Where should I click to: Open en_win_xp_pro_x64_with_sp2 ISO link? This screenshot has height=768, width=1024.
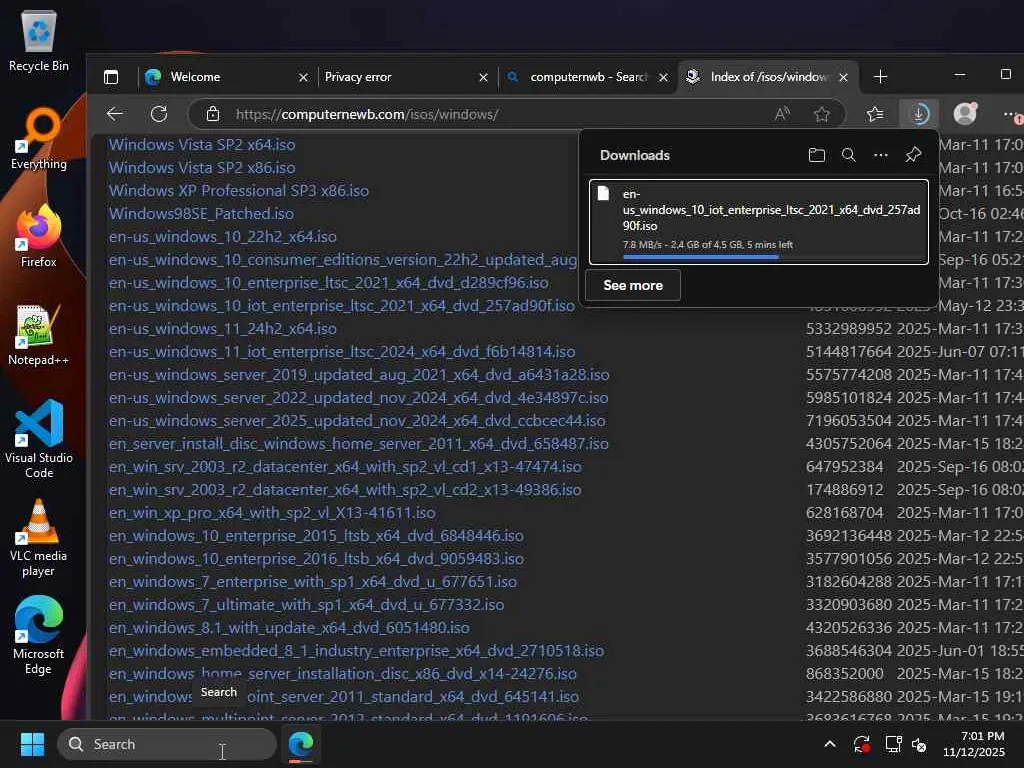[x=272, y=513]
